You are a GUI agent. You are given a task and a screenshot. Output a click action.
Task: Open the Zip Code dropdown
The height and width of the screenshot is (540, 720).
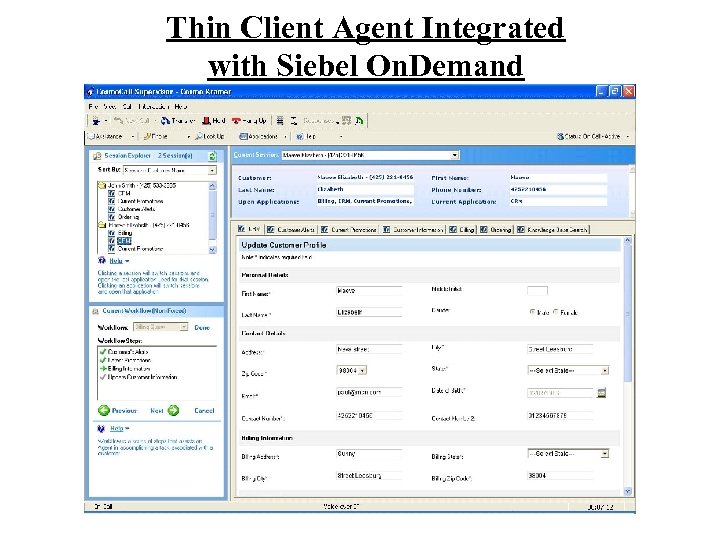click(x=362, y=371)
